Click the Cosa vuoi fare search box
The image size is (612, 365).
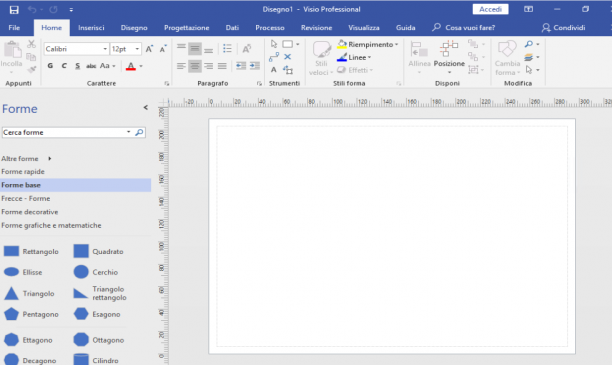464,28
